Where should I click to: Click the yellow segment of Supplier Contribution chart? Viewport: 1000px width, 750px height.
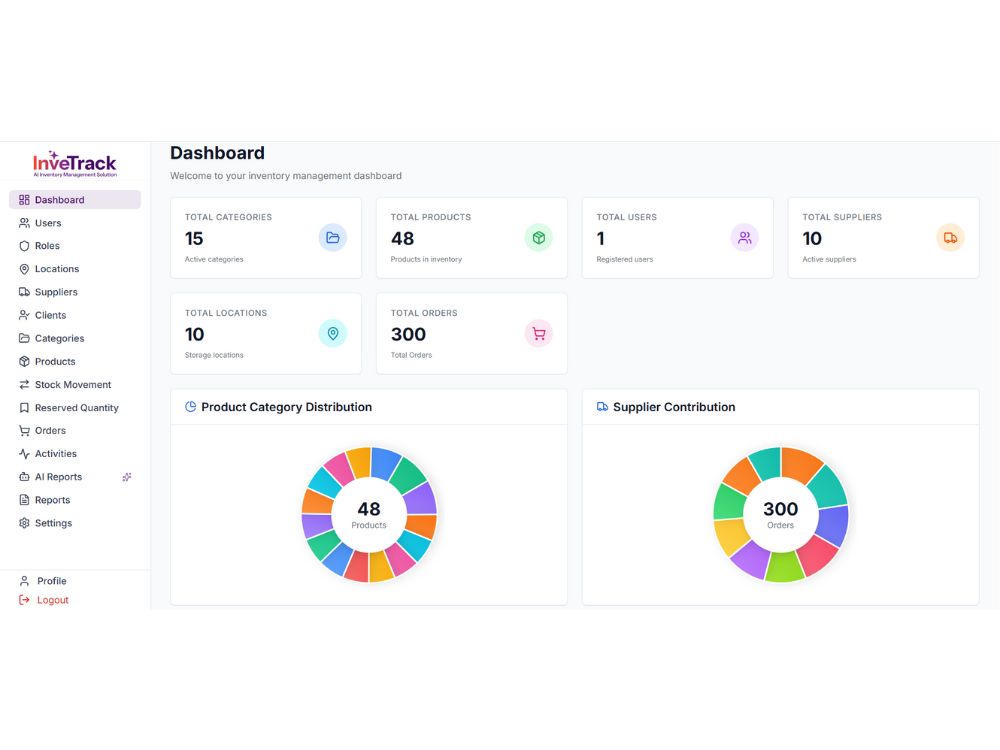pos(730,537)
